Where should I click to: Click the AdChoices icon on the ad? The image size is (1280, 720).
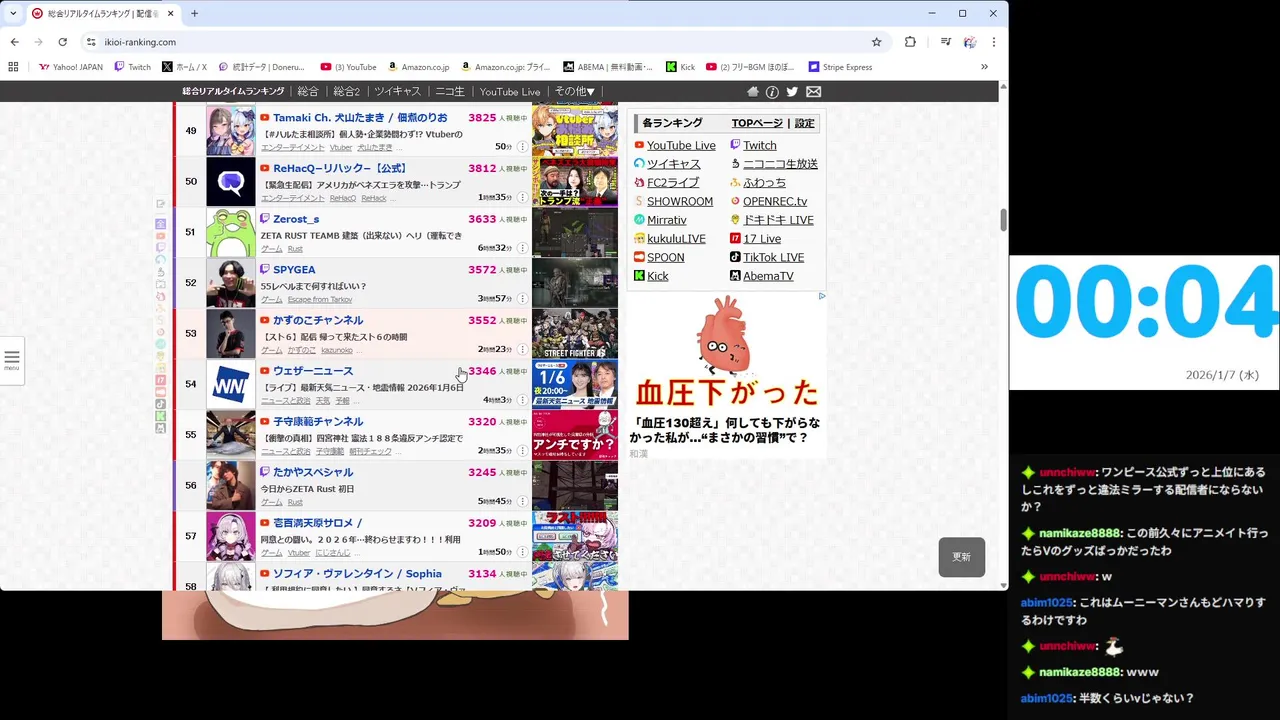pos(822,296)
